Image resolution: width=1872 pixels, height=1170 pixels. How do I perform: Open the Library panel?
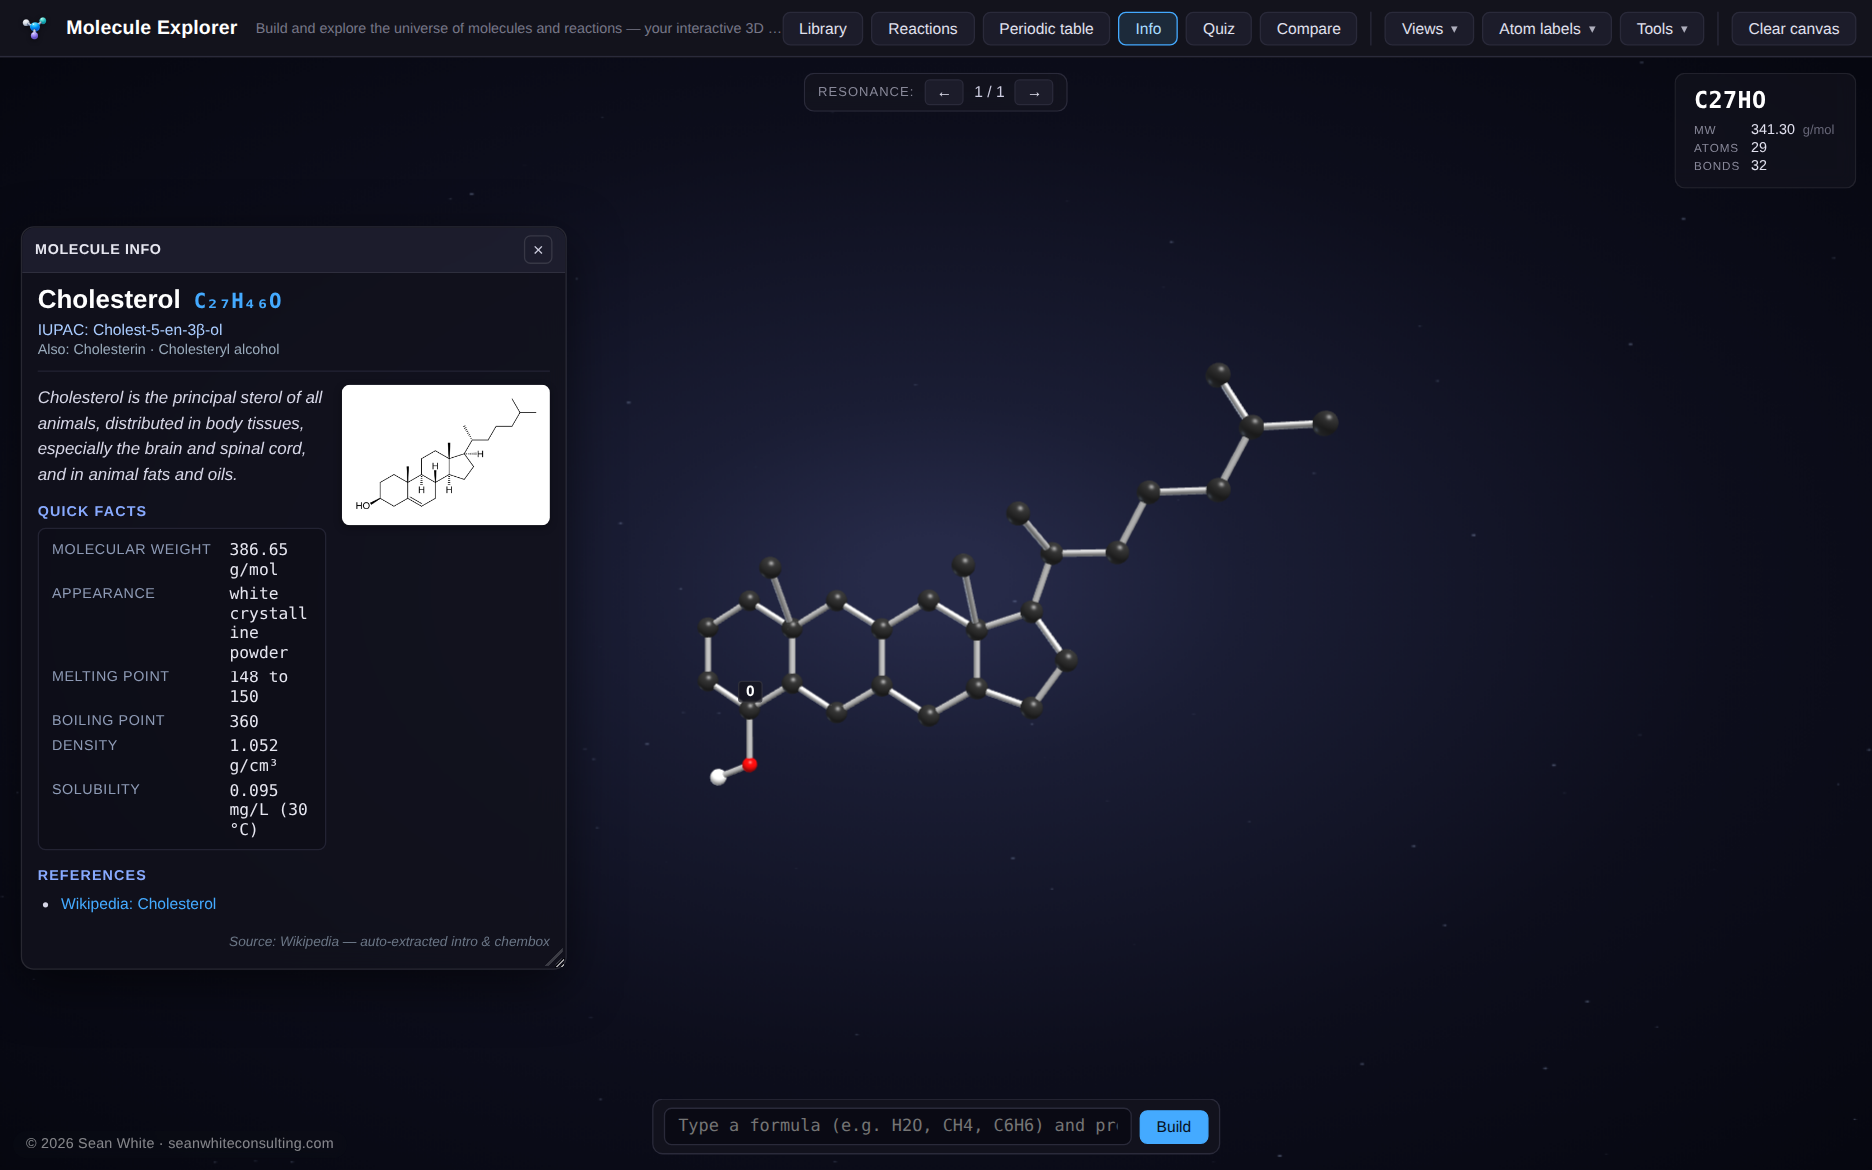click(x=823, y=29)
